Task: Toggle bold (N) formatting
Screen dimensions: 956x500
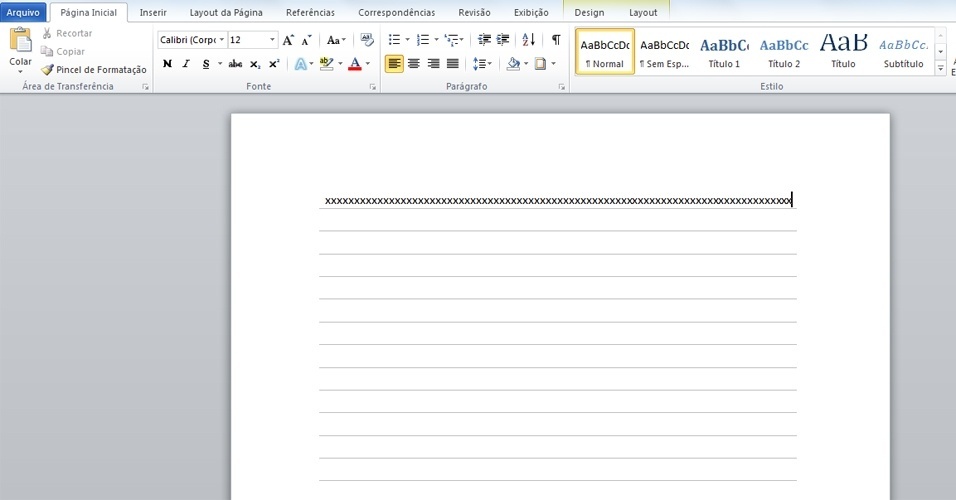Action: click(x=168, y=63)
